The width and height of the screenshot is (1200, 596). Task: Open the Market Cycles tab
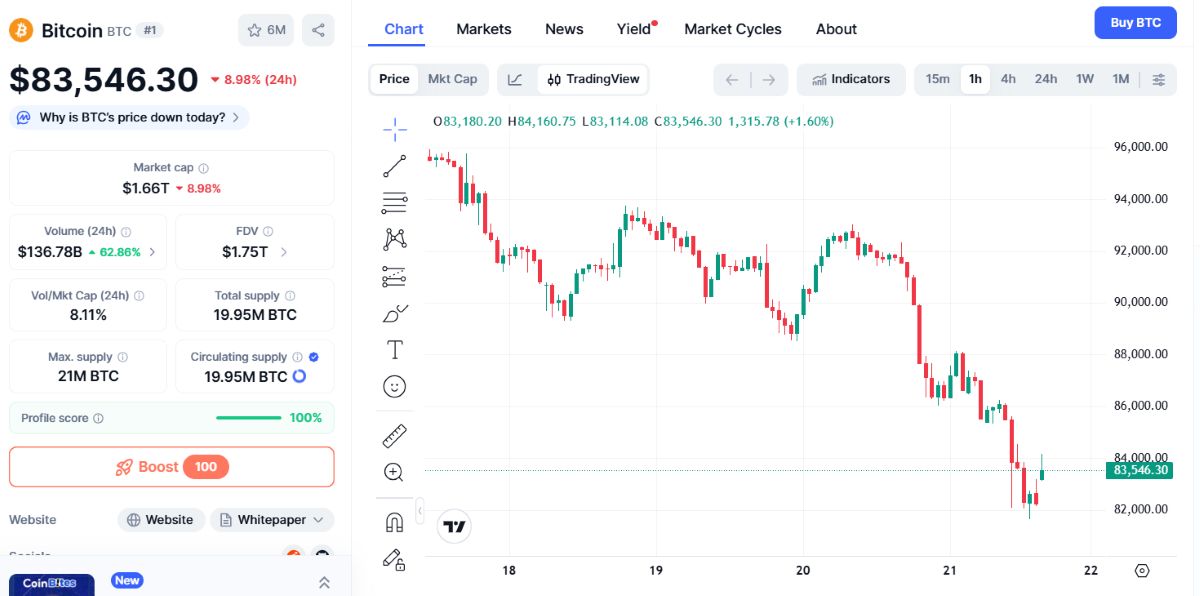pyautogui.click(x=733, y=29)
